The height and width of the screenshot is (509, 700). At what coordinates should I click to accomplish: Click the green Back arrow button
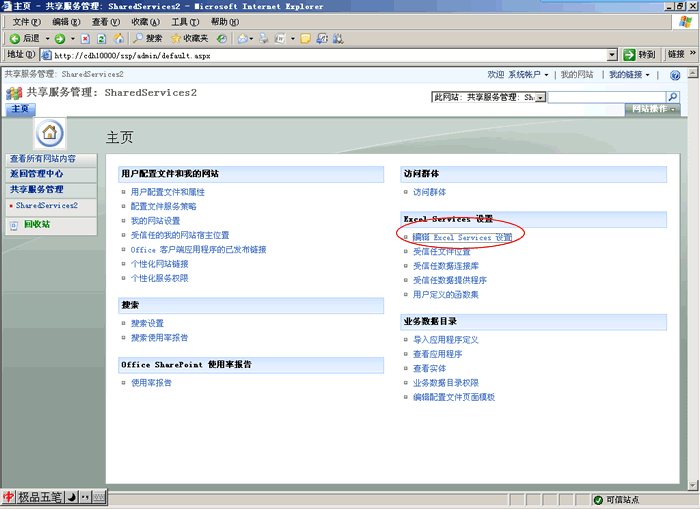[15, 39]
